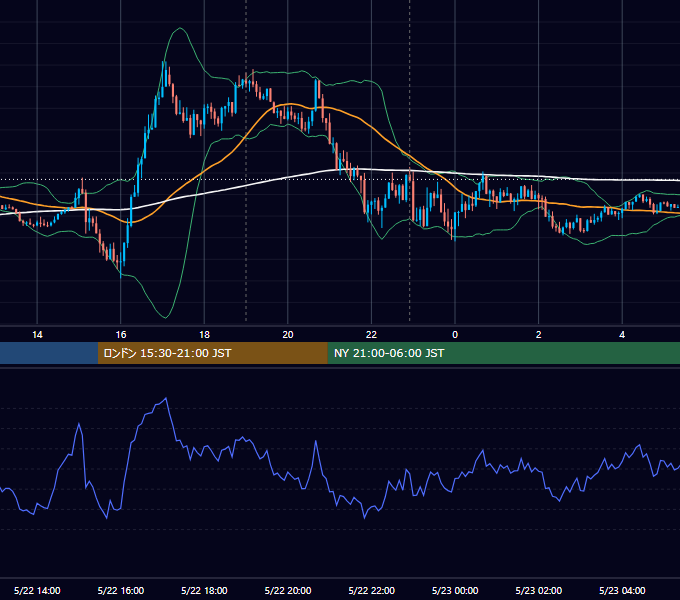Click the 18 hour axis label
The height and width of the screenshot is (600, 680).
[204, 335]
